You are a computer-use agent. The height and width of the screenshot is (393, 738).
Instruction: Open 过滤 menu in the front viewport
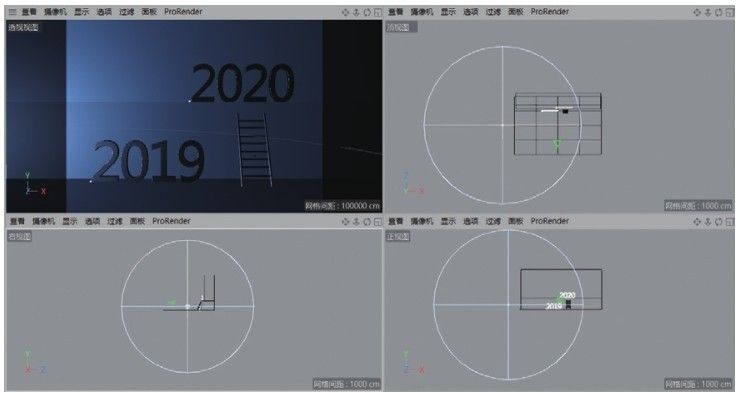coord(493,221)
